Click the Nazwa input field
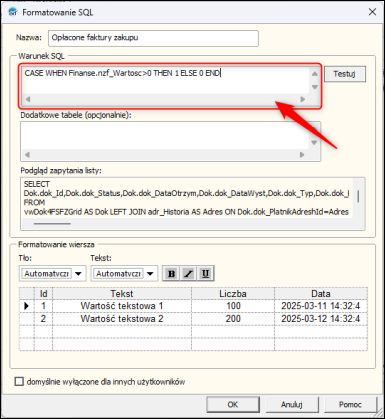The height and width of the screenshot is (419, 385). pyautogui.click(x=153, y=38)
